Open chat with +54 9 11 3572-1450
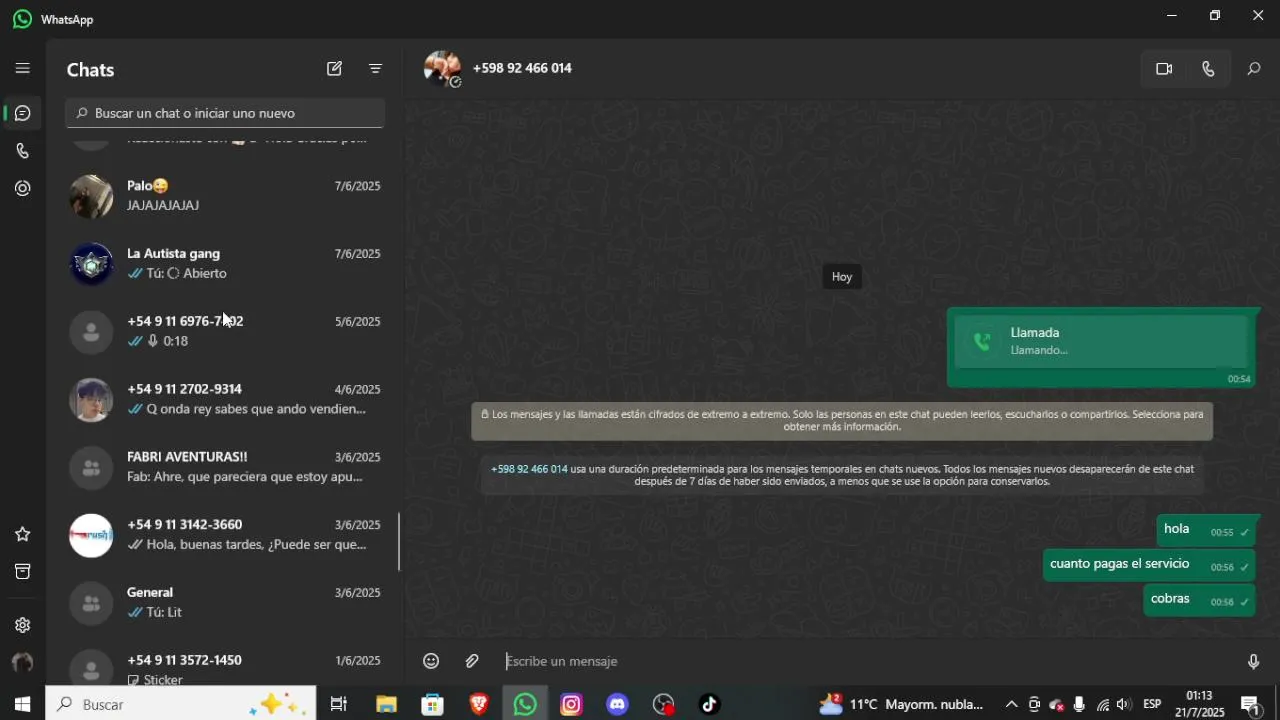This screenshot has width=1280, height=720. [225, 670]
